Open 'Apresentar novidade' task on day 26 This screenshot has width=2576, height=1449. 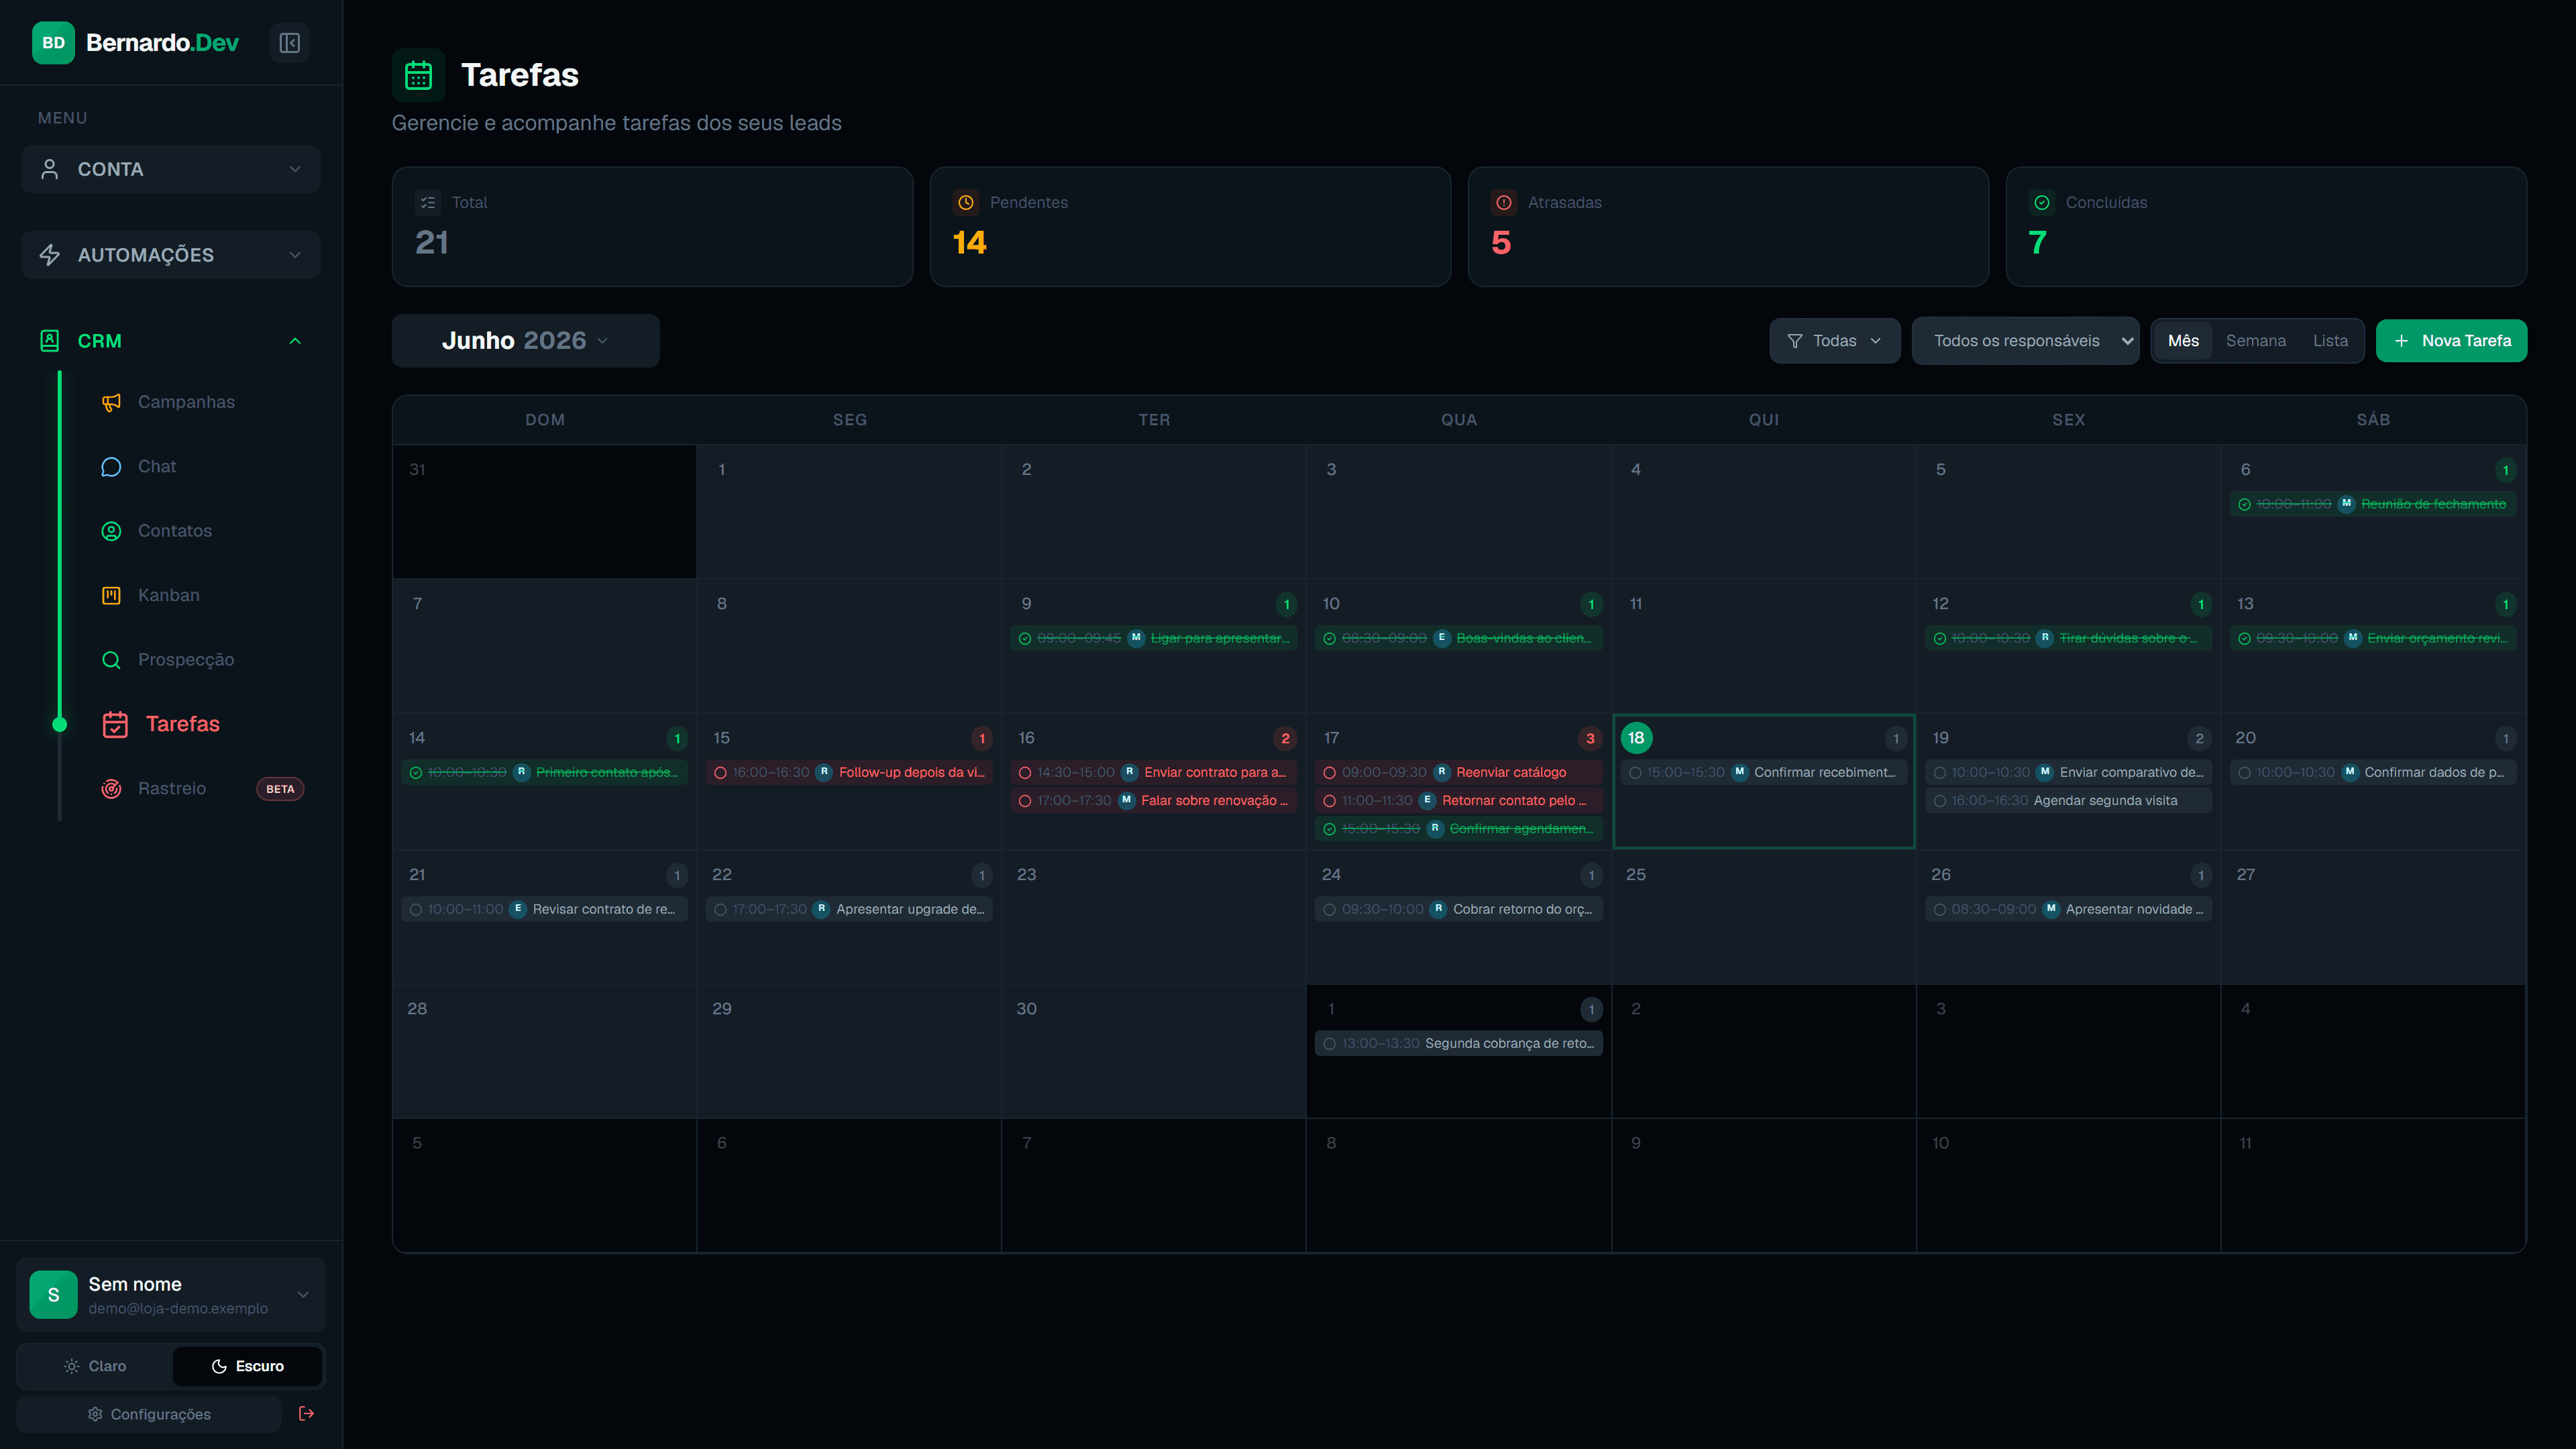tap(2068, 909)
